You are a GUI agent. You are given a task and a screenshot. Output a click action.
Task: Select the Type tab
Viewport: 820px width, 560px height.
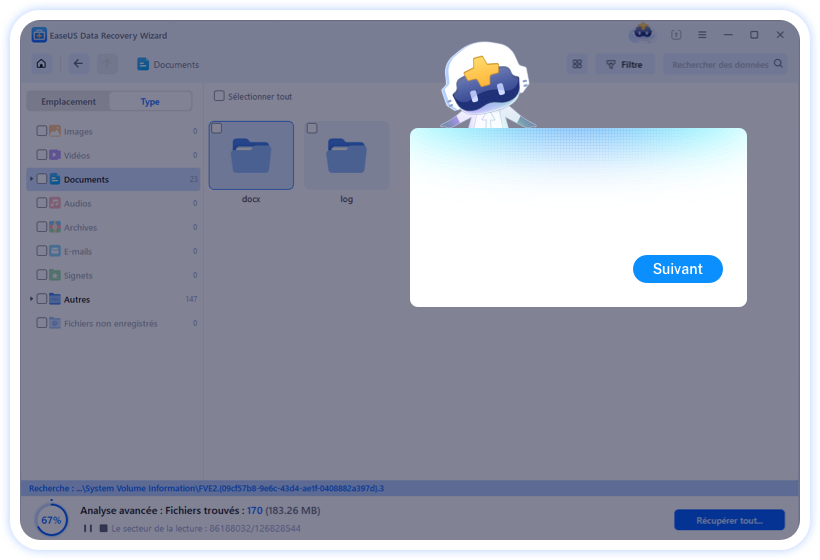click(x=150, y=102)
